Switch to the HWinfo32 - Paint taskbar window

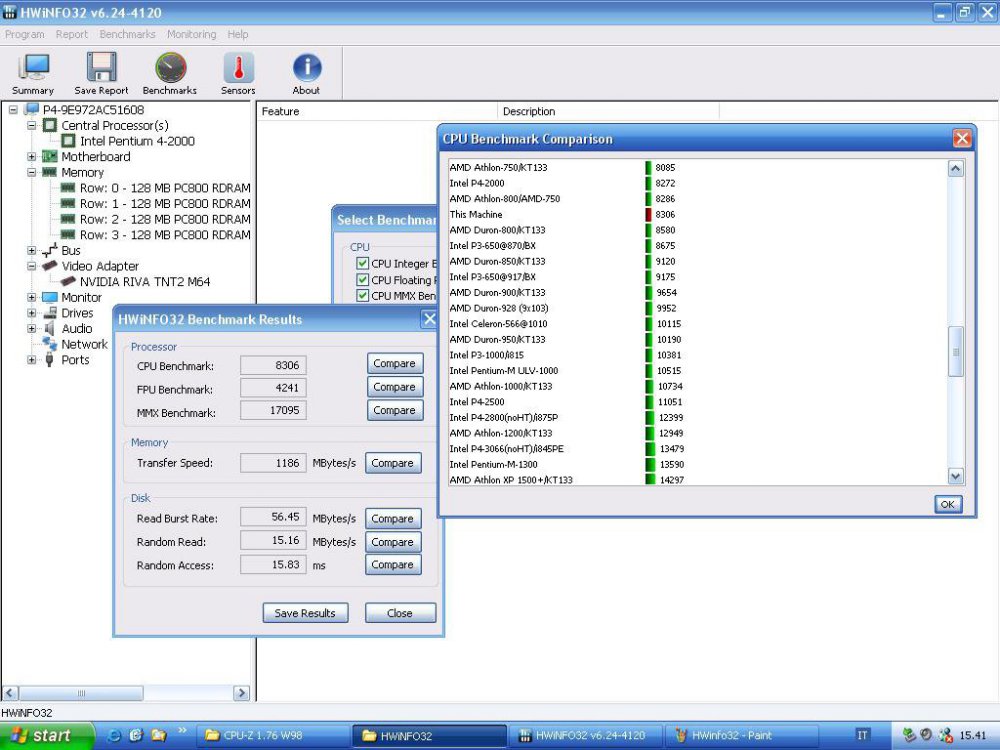coord(743,734)
